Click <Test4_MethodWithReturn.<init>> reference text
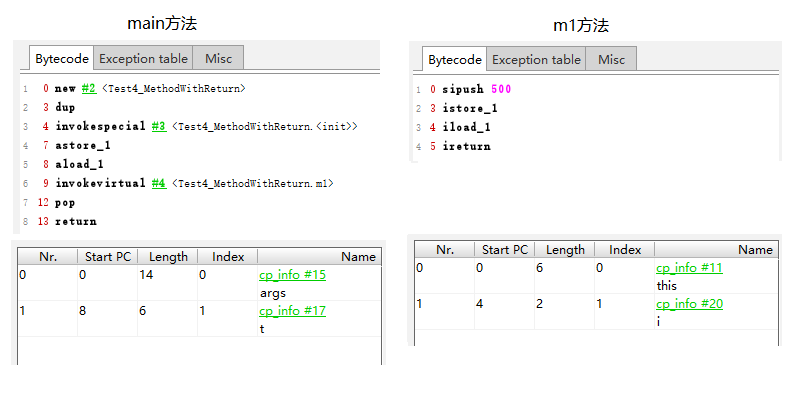This screenshot has width=797, height=394. click(x=265, y=127)
